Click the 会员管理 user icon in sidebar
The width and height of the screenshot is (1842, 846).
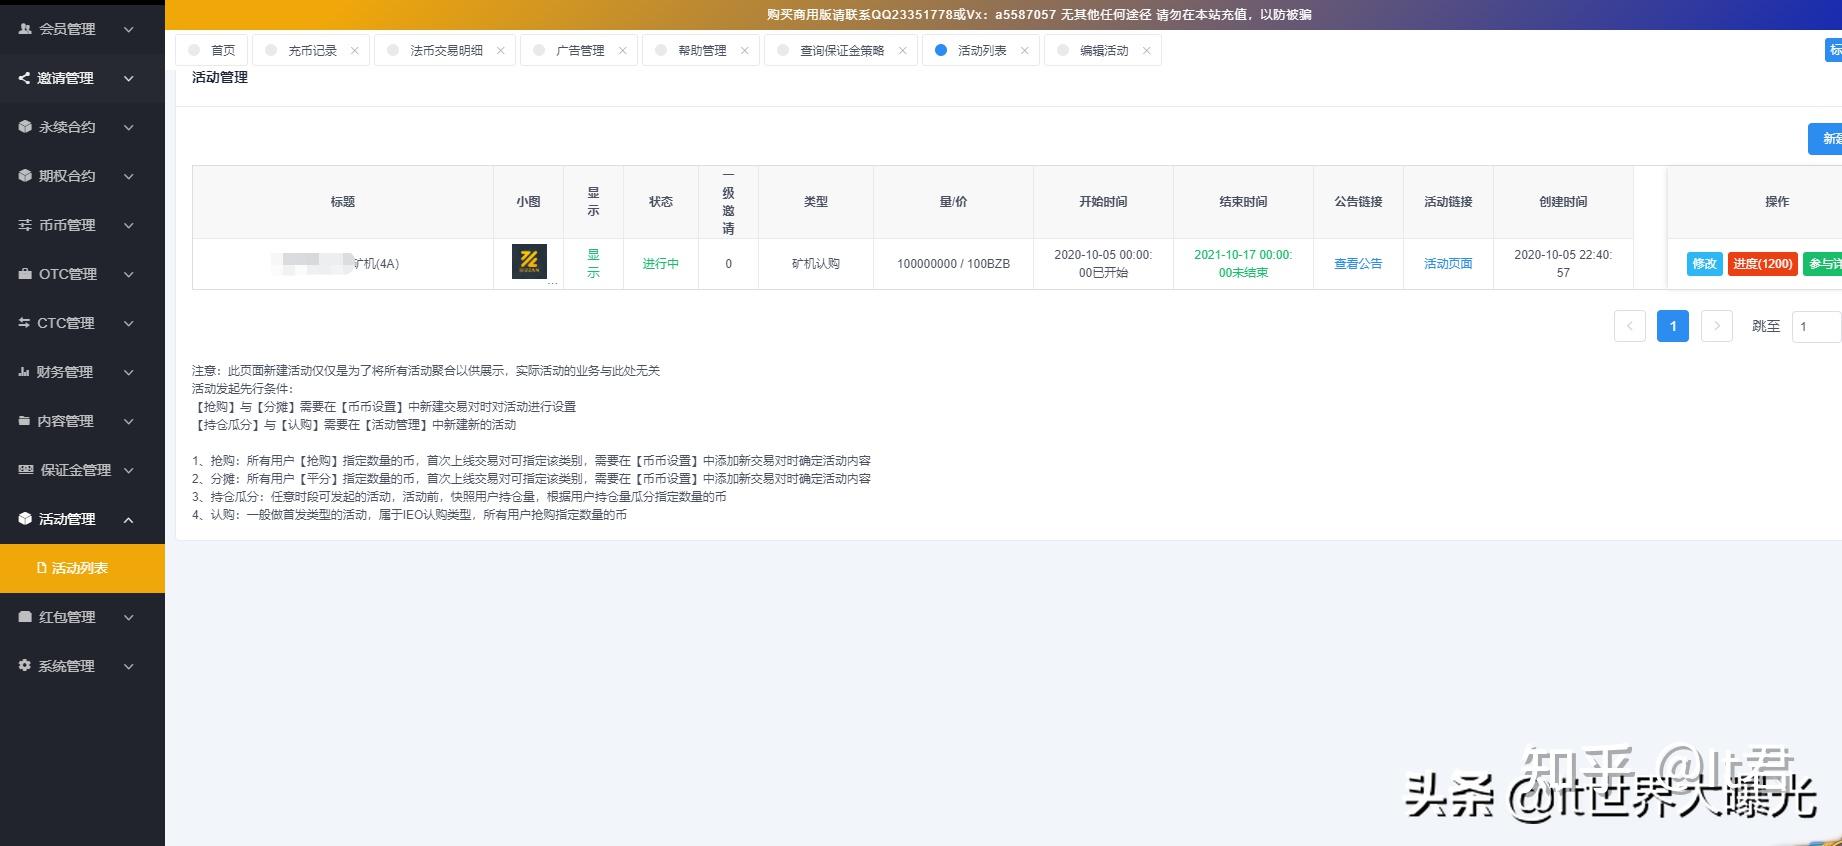coord(25,29)
